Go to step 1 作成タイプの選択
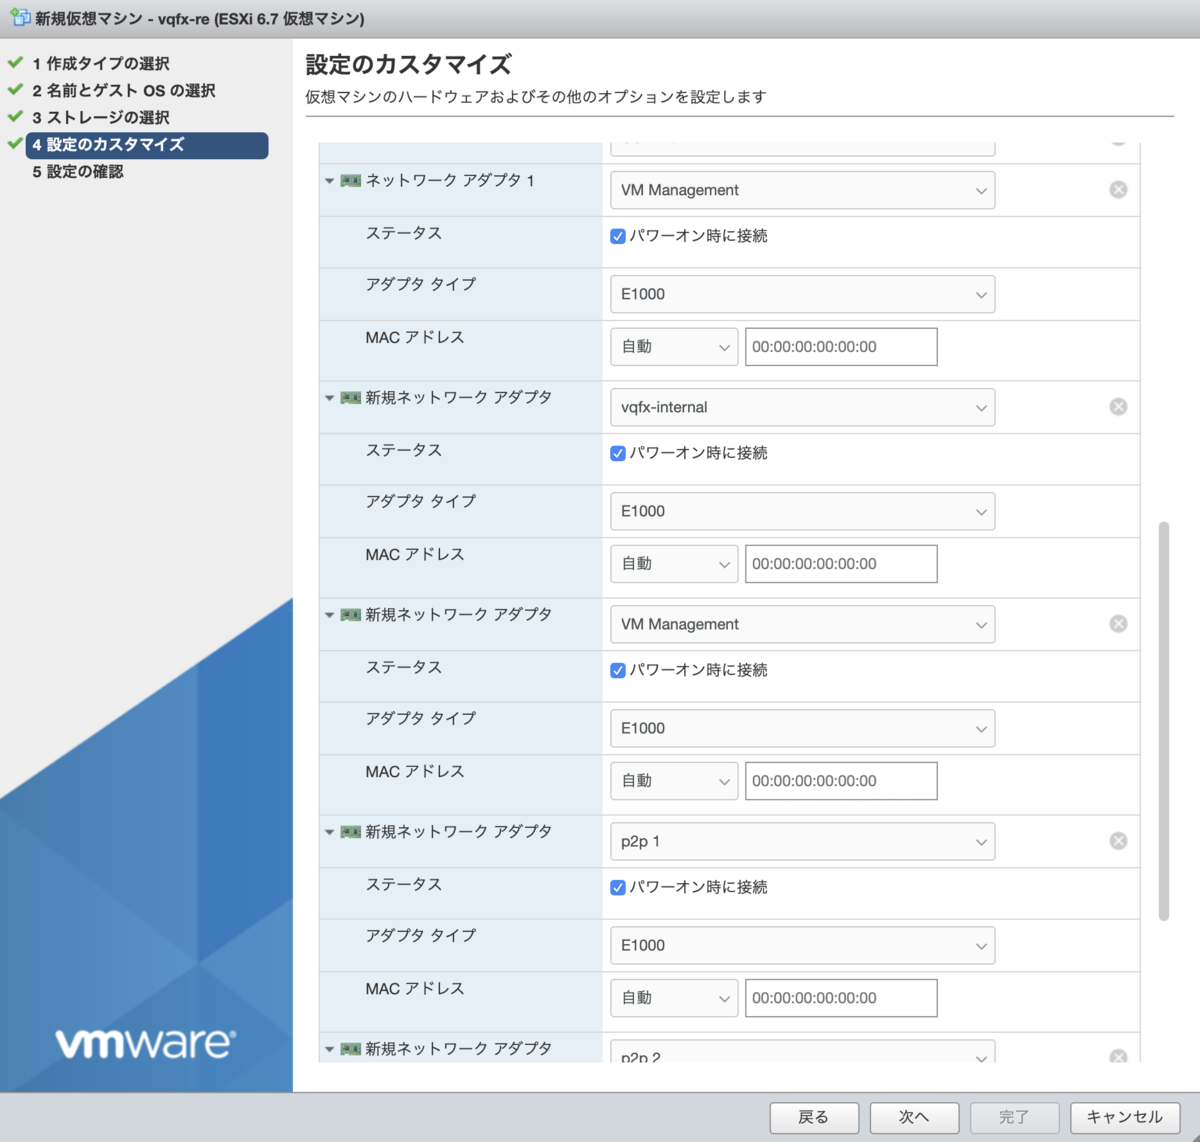This screenshot has height=1142, width=1200. pos(101,63)
